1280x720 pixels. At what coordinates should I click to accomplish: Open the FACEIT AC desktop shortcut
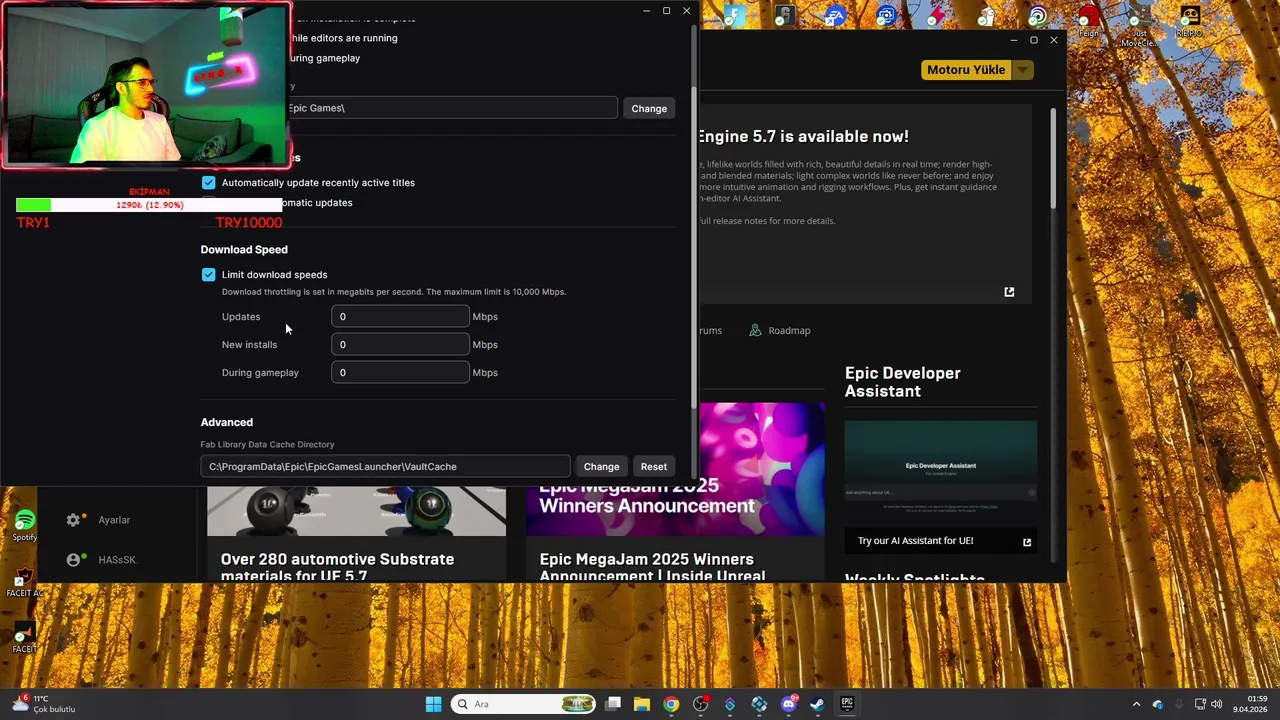[25, 582]
